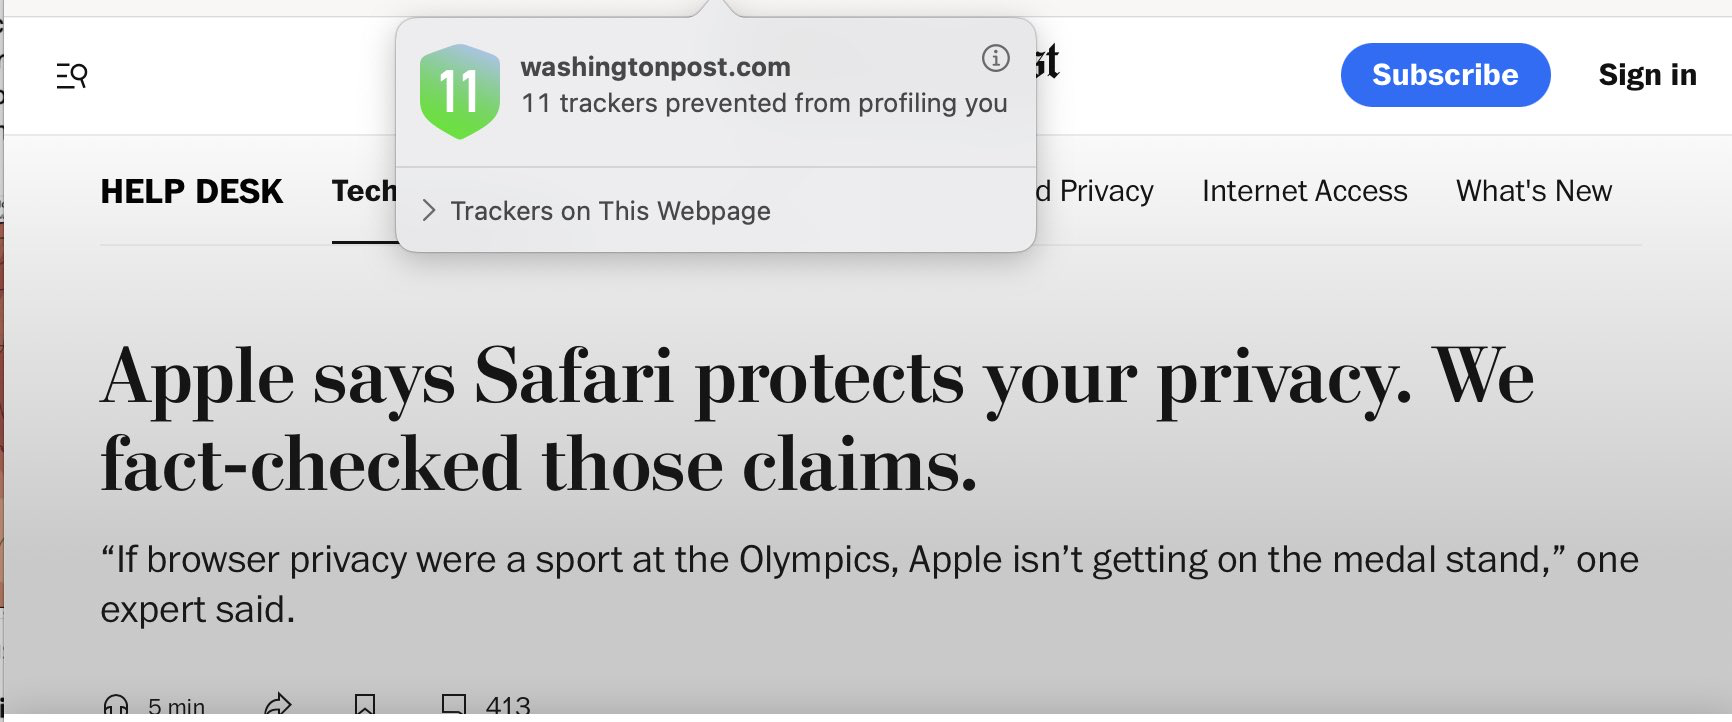Click the Sign in link
Image resolution: width=1732 pixels, height=722 pixels.
click(x=1646, y=75)
